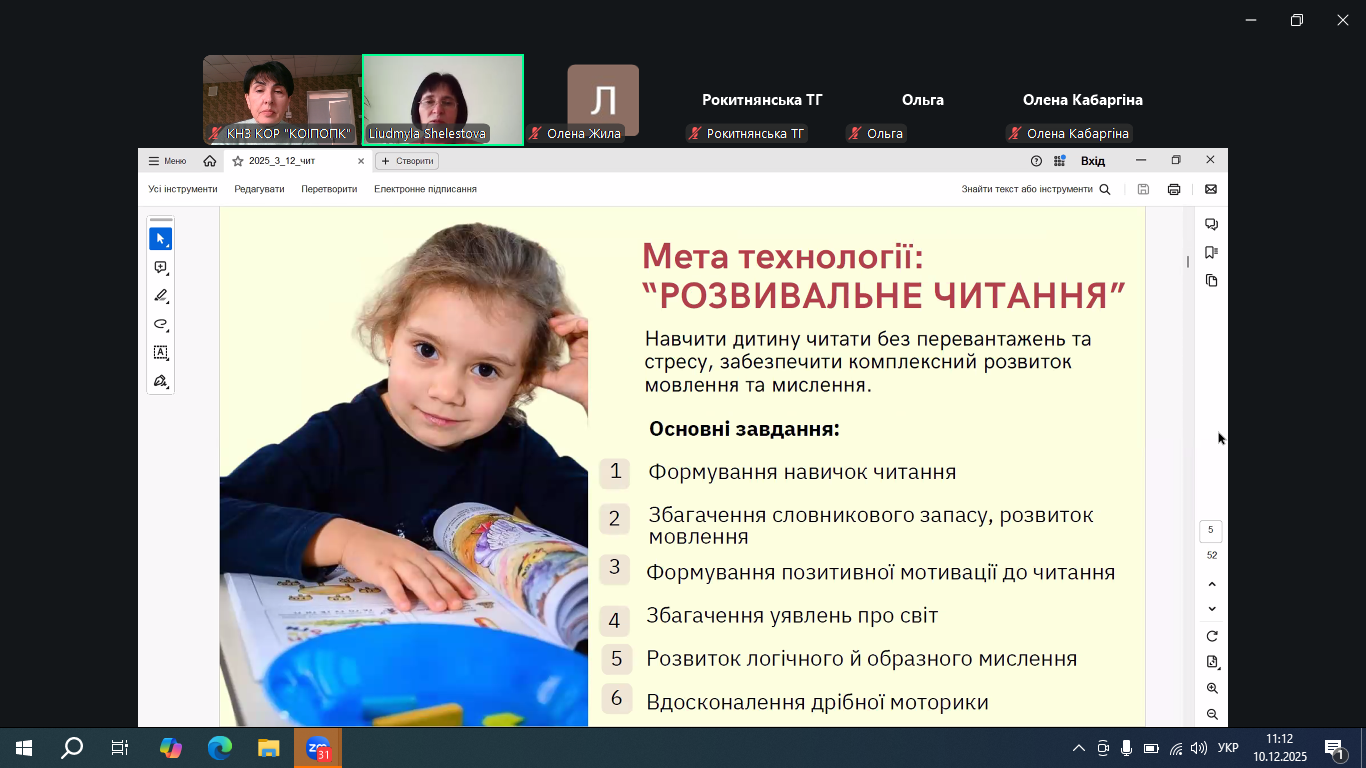The width and height of the screenshot is (1366, 768).
Task: Choose the add comment tool
Action: (160, 268)
